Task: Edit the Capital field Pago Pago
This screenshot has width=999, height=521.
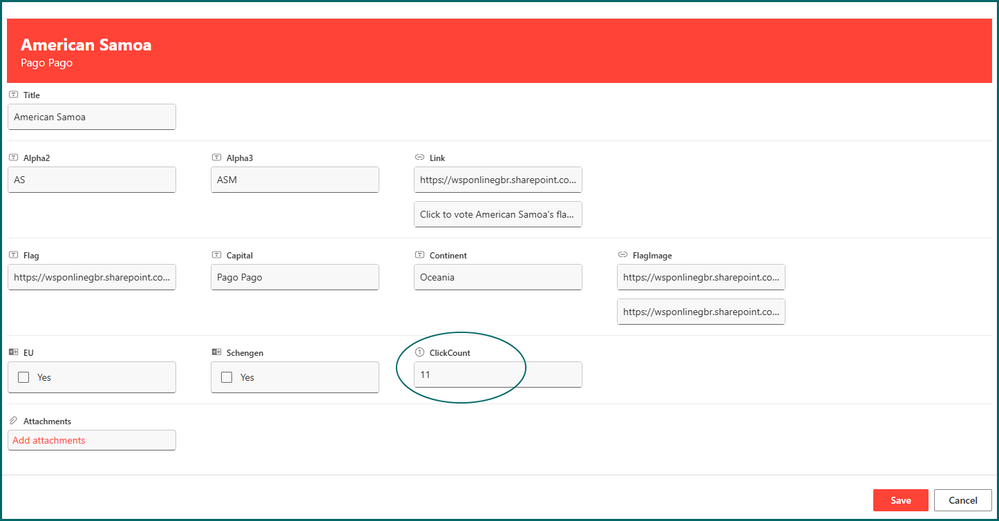Action: [295, 277]
